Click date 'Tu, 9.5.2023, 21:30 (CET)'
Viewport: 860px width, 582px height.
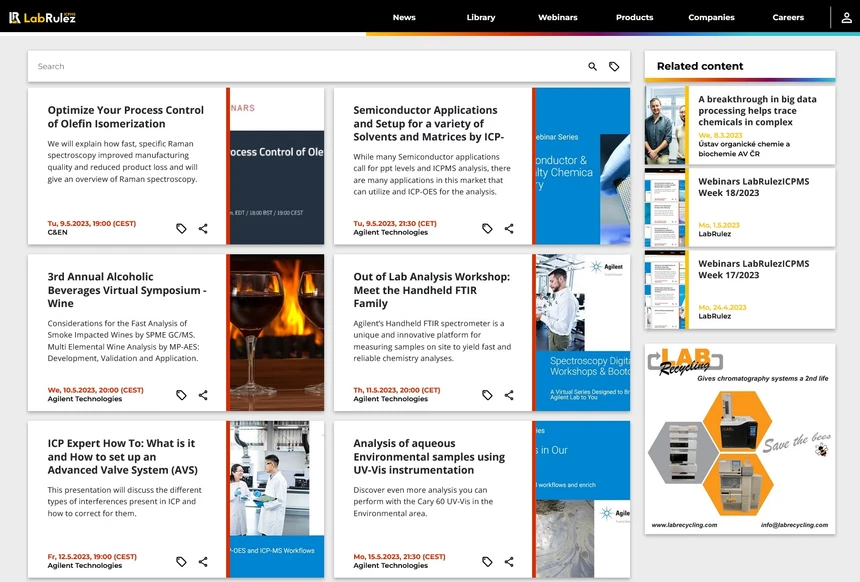click(x=395, y=223)
